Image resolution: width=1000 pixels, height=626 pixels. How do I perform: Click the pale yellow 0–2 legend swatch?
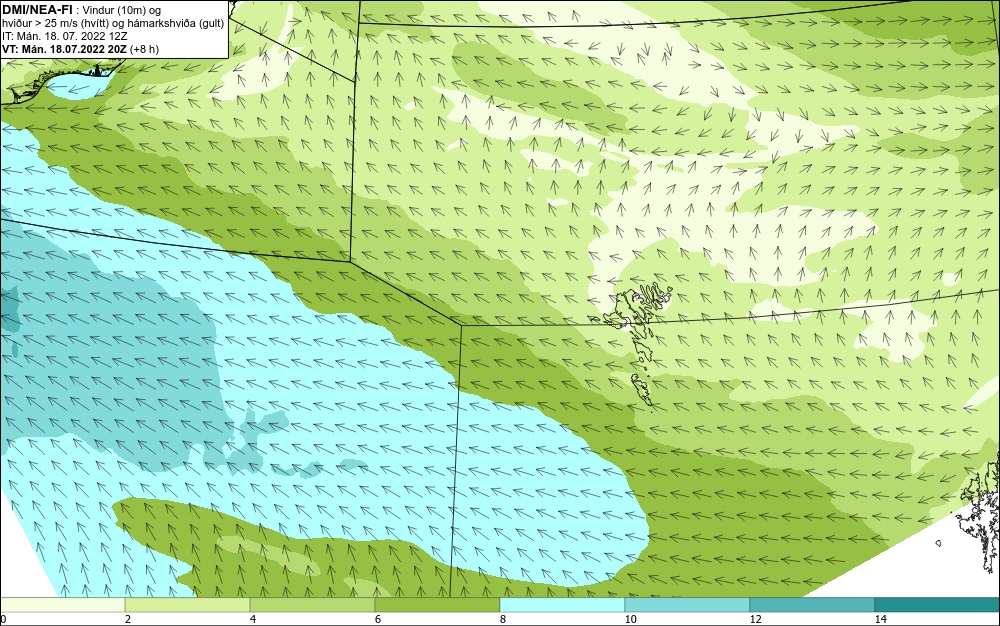tap(62, 605)
